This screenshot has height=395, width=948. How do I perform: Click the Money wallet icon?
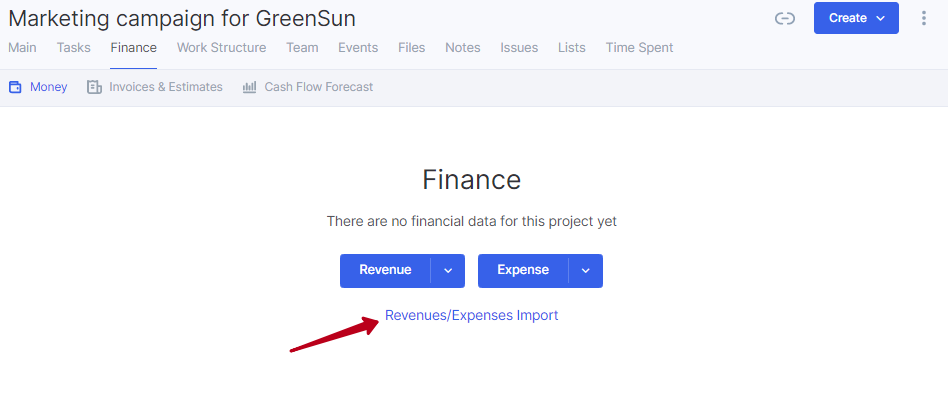tap(15, 87)
